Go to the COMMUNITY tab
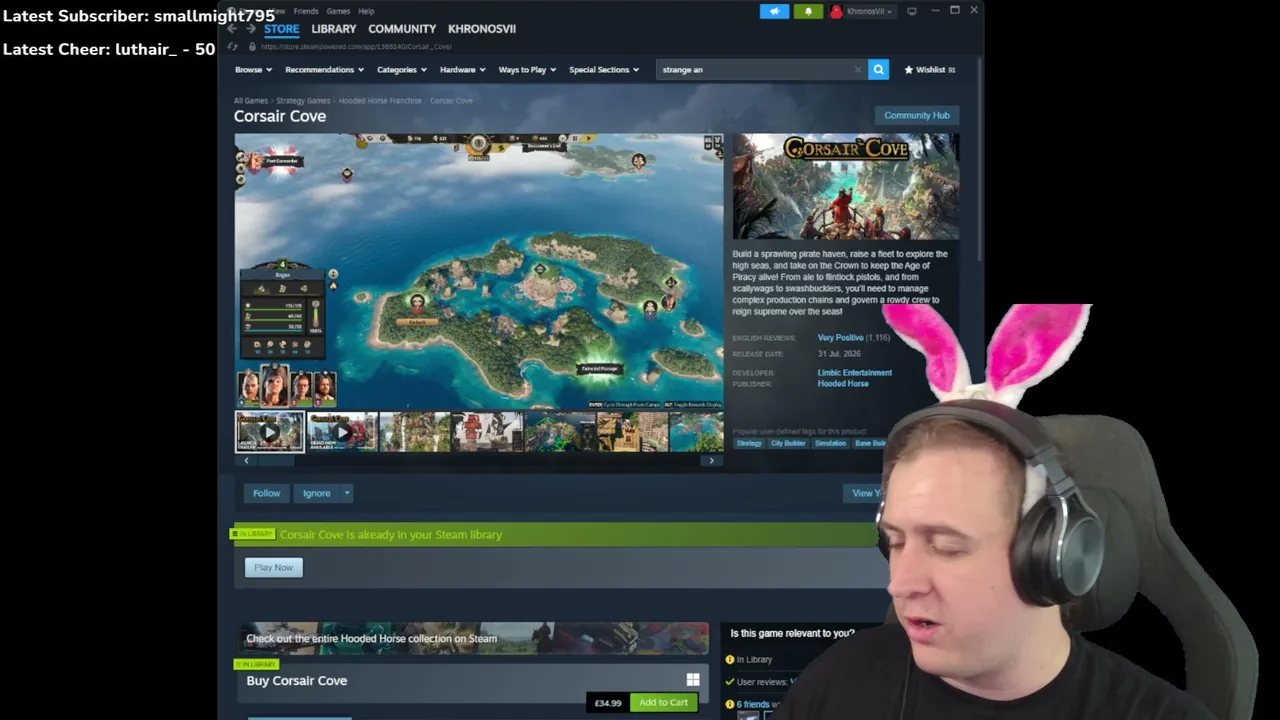 [402, 29]
